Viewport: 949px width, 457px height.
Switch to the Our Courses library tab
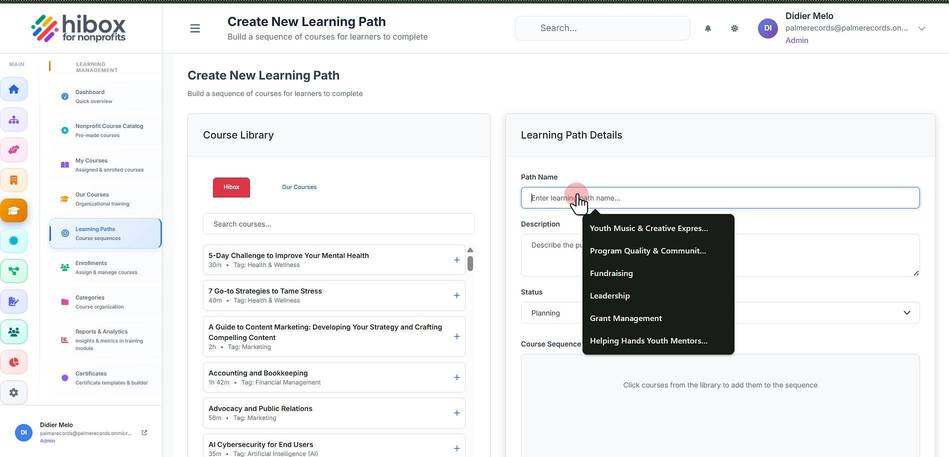[x=299, y=187]
